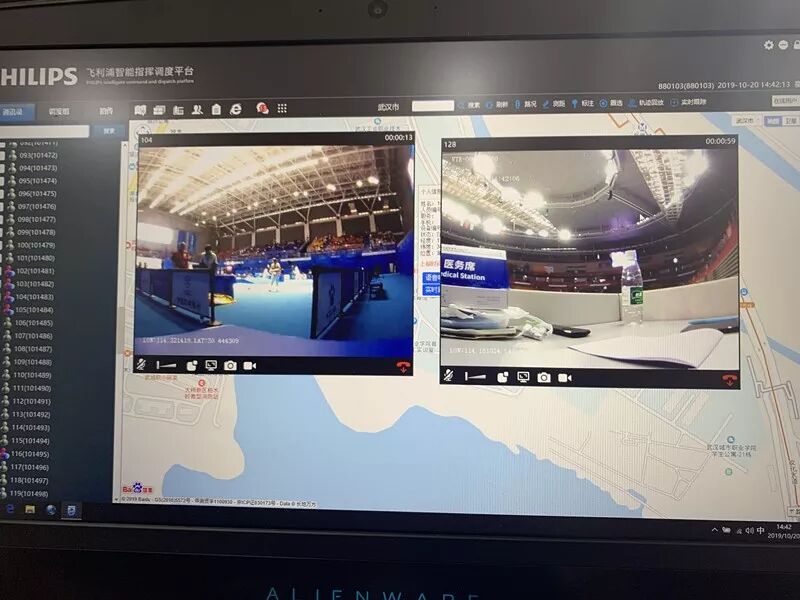Select contact 104(101483)
Screen dimensions: 800x600
[x=35, y=297]
